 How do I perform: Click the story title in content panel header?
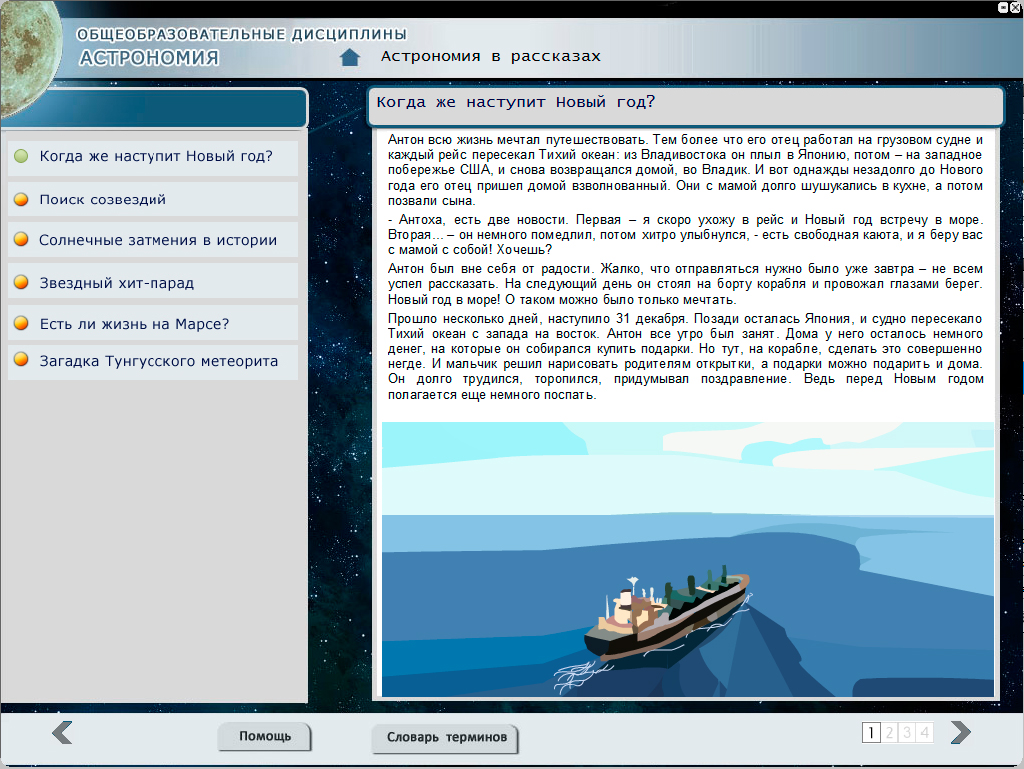[515, 102]
